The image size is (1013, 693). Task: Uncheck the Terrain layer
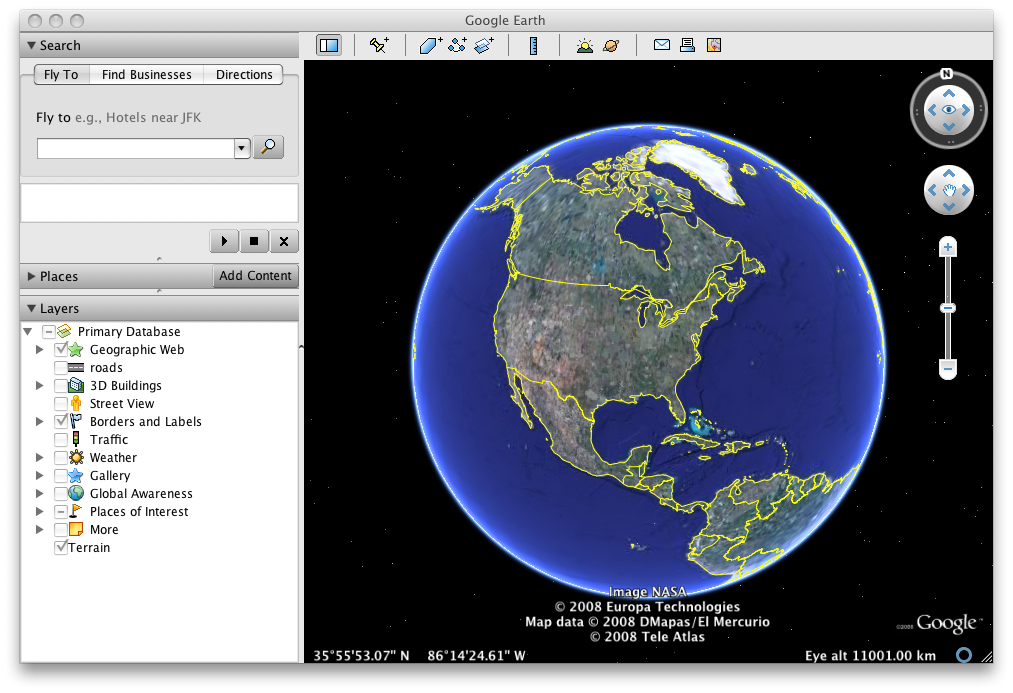[61, 547]
